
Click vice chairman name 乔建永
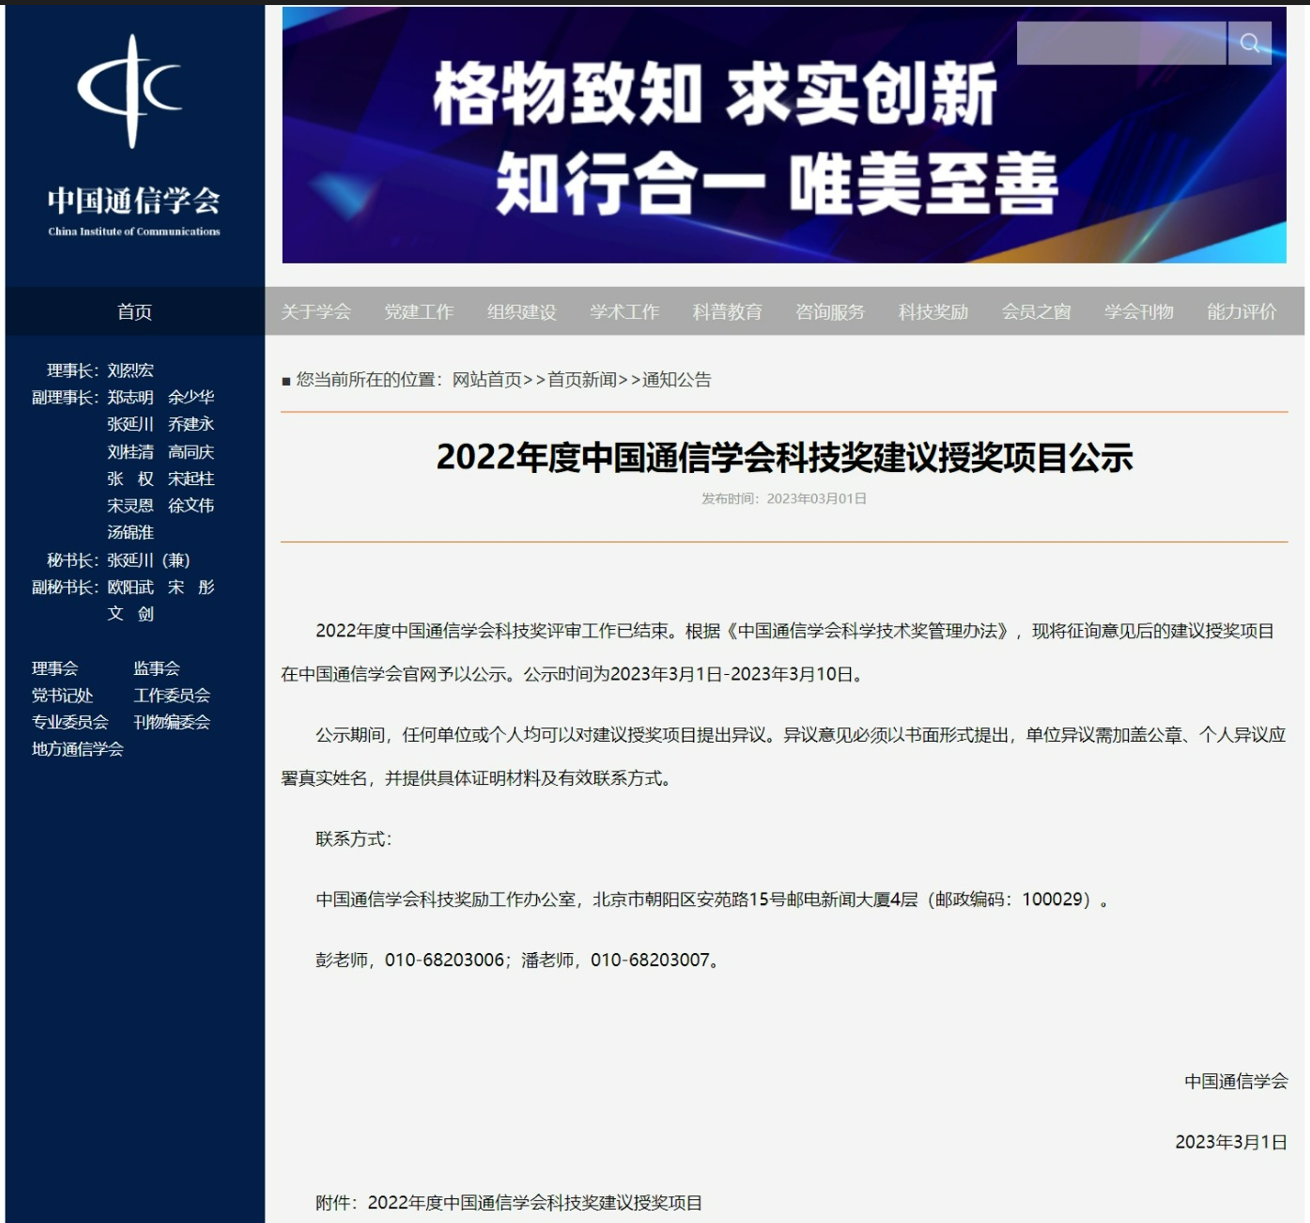(x=191, y=424)
